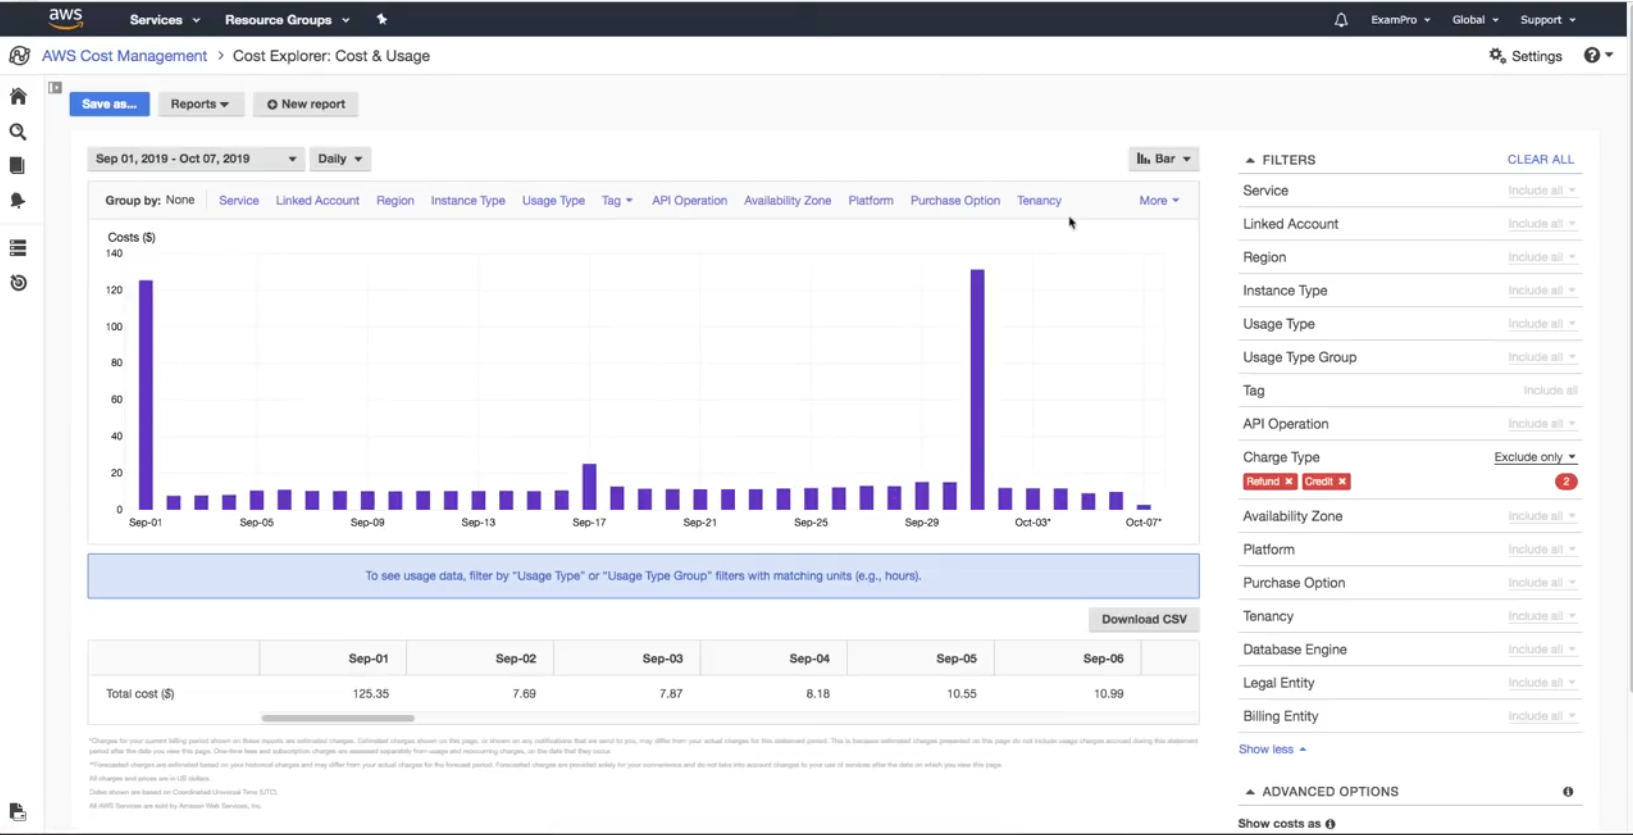Group by Usage Type
The width and height of the screenshot is (1633, 835).
[553, 201]
